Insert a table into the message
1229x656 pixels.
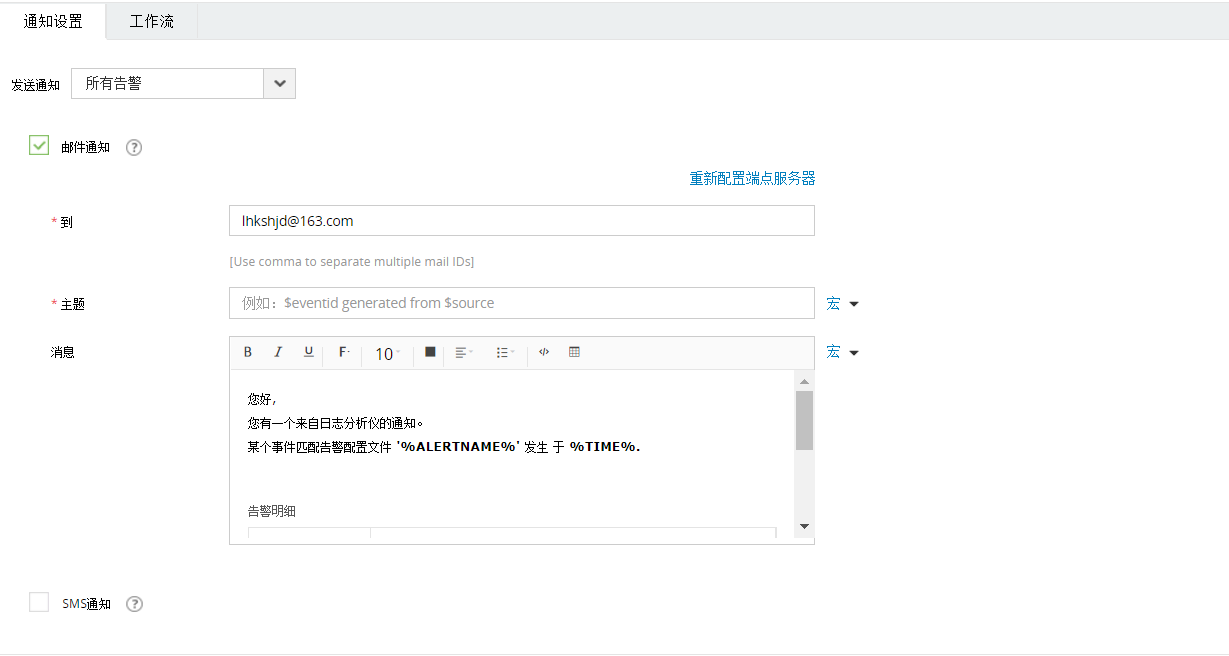(572, 351)
